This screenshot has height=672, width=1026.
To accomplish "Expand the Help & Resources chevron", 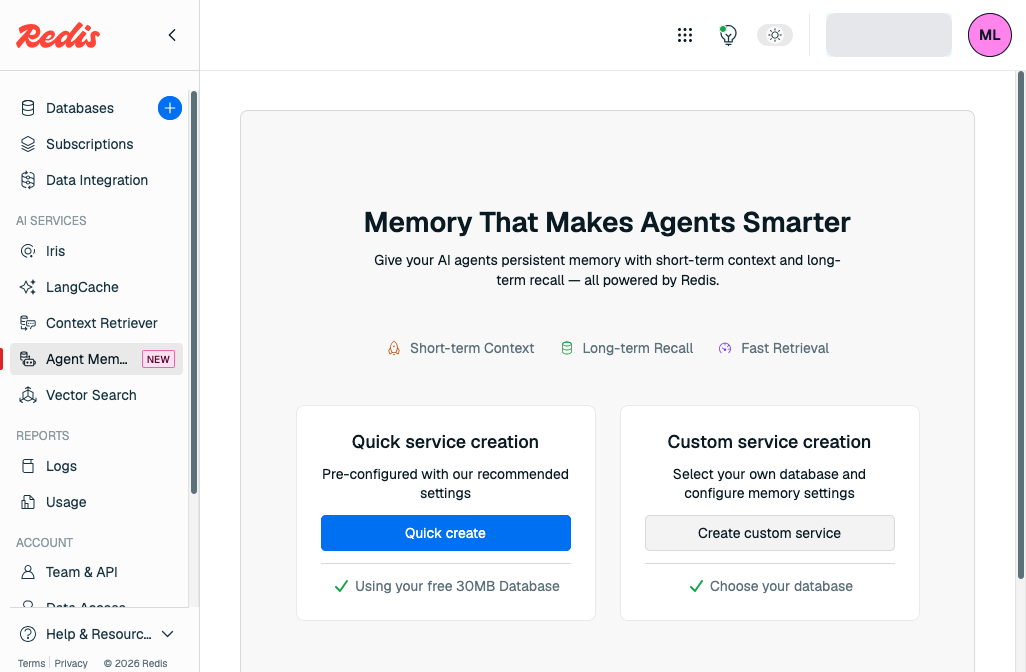I will coord(168,634).
